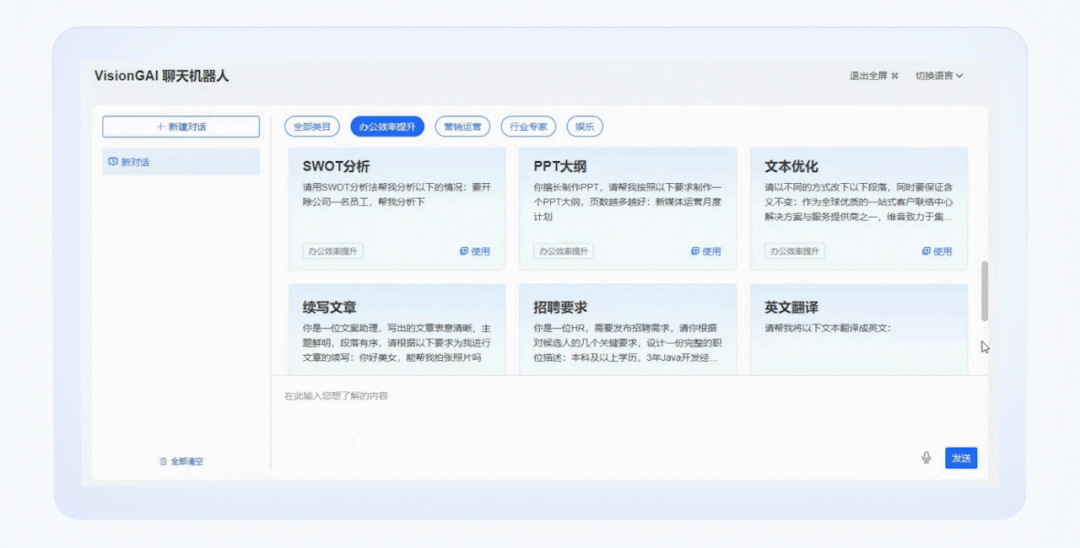1080x548 pixels.
Task: Use the PPT大纲 prompt via 使用
Action: [706, 251]
